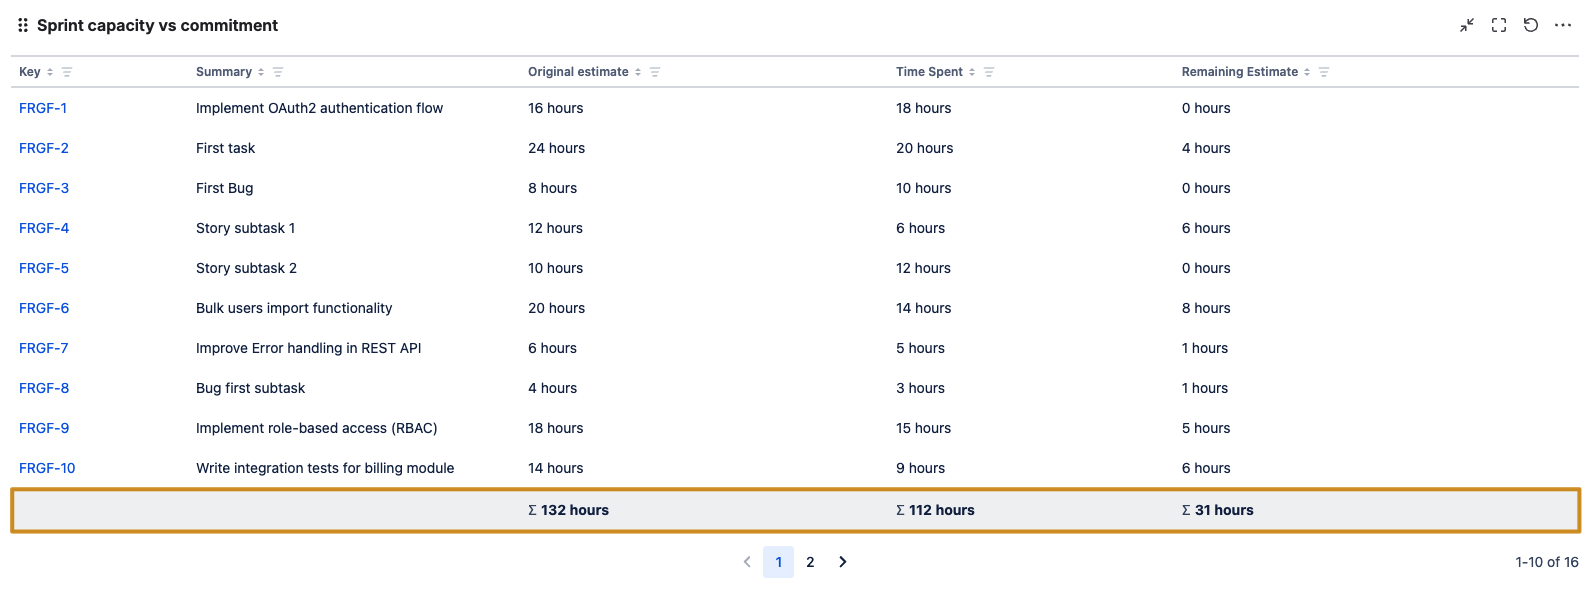
Task: Sort by the Remaining Estimate column
Action: pyautogui.click(x=1307, y=72)
